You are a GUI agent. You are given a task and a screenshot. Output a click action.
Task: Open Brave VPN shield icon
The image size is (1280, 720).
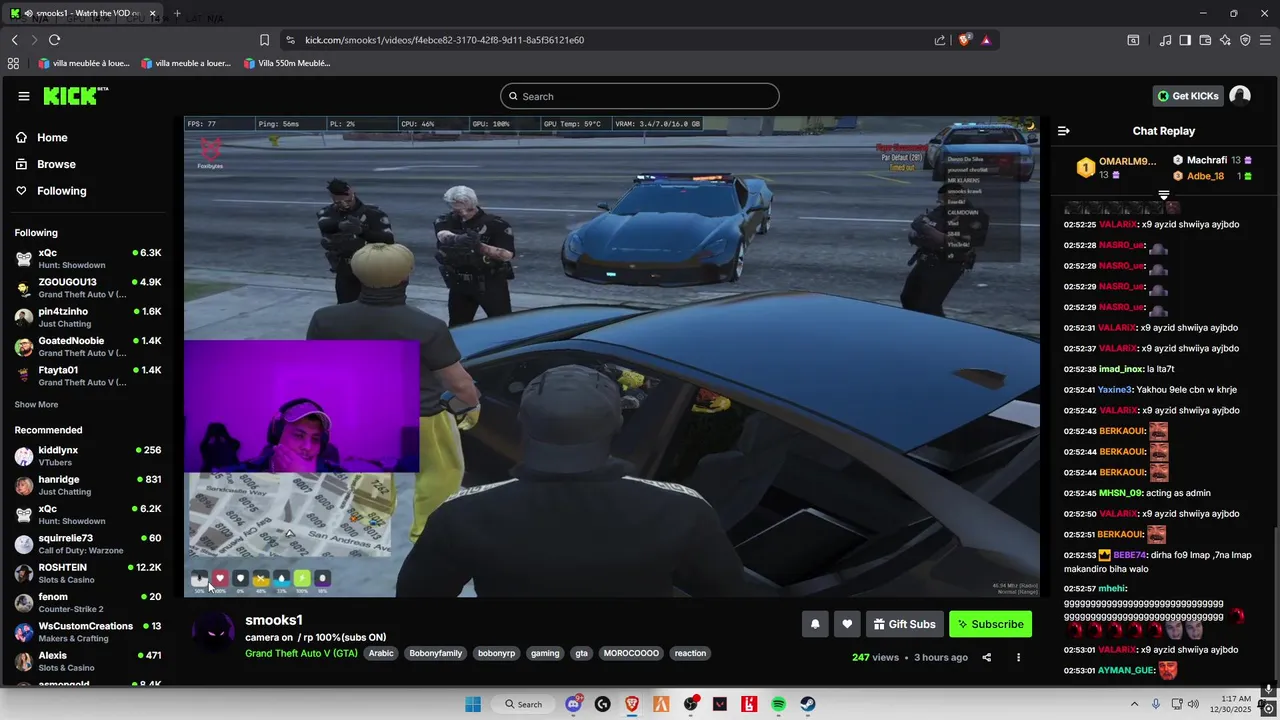1245,40
